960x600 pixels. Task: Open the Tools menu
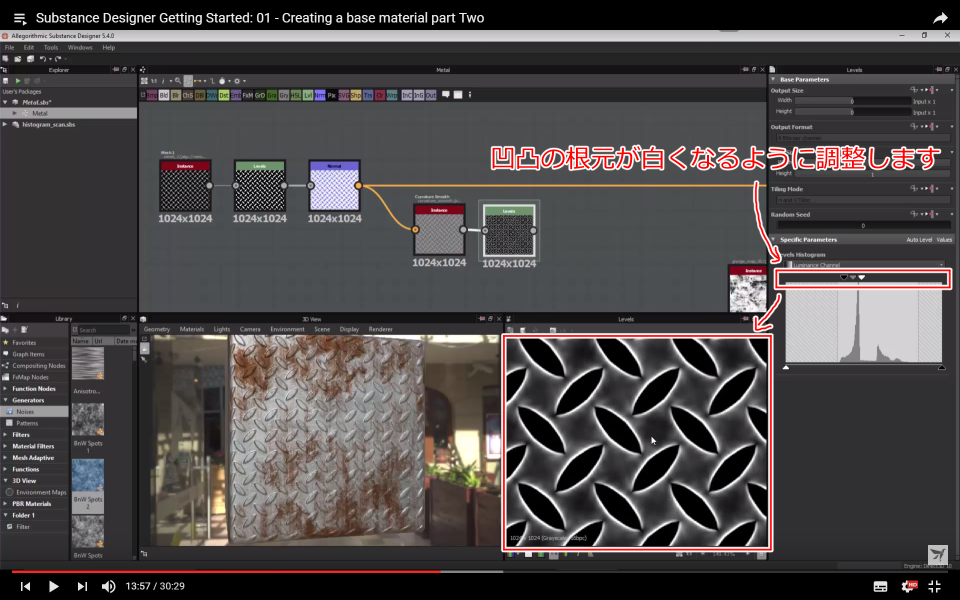click(51, 47)
